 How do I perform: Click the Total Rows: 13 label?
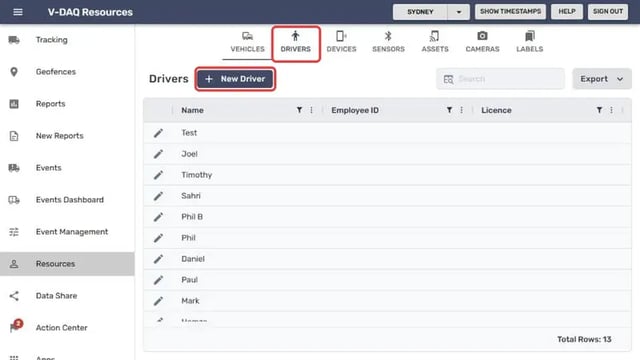coord(584,339)
